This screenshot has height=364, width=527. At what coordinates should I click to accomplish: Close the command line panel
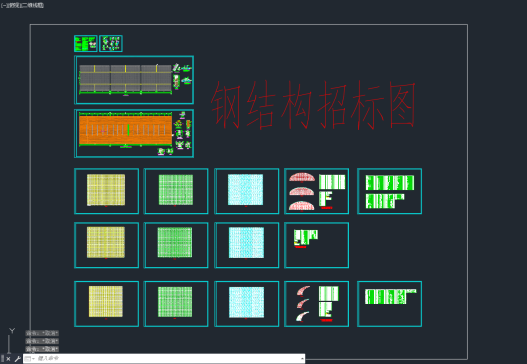tap(8, 359)
